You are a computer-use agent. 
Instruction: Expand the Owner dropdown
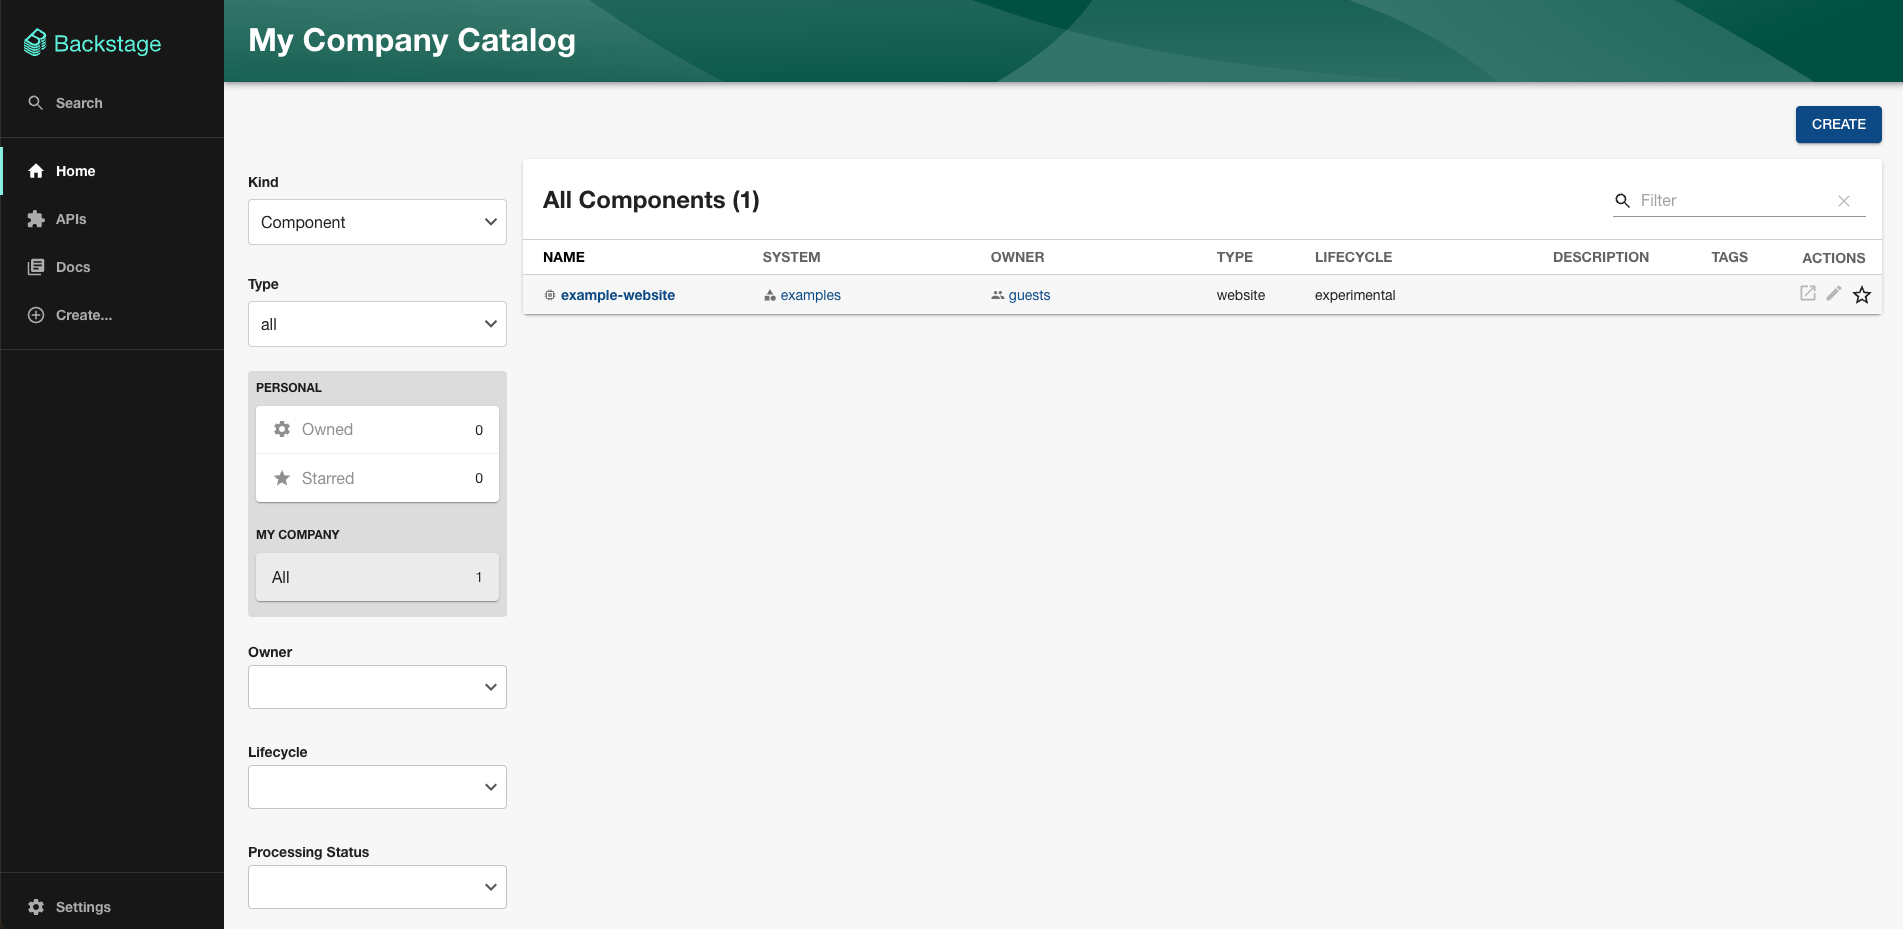(377, 687)
